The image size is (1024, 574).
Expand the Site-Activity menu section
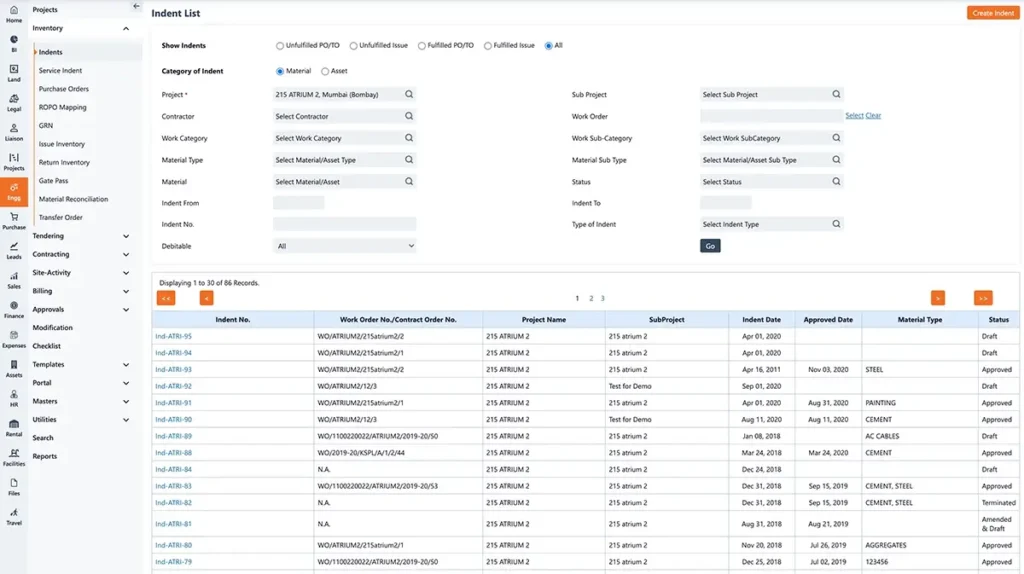126,273
